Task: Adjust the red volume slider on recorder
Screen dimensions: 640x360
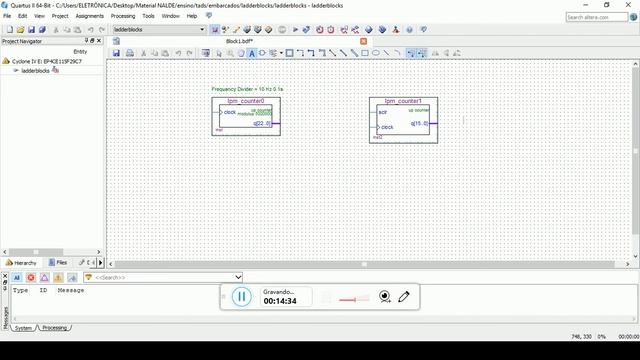Action: 354,300
